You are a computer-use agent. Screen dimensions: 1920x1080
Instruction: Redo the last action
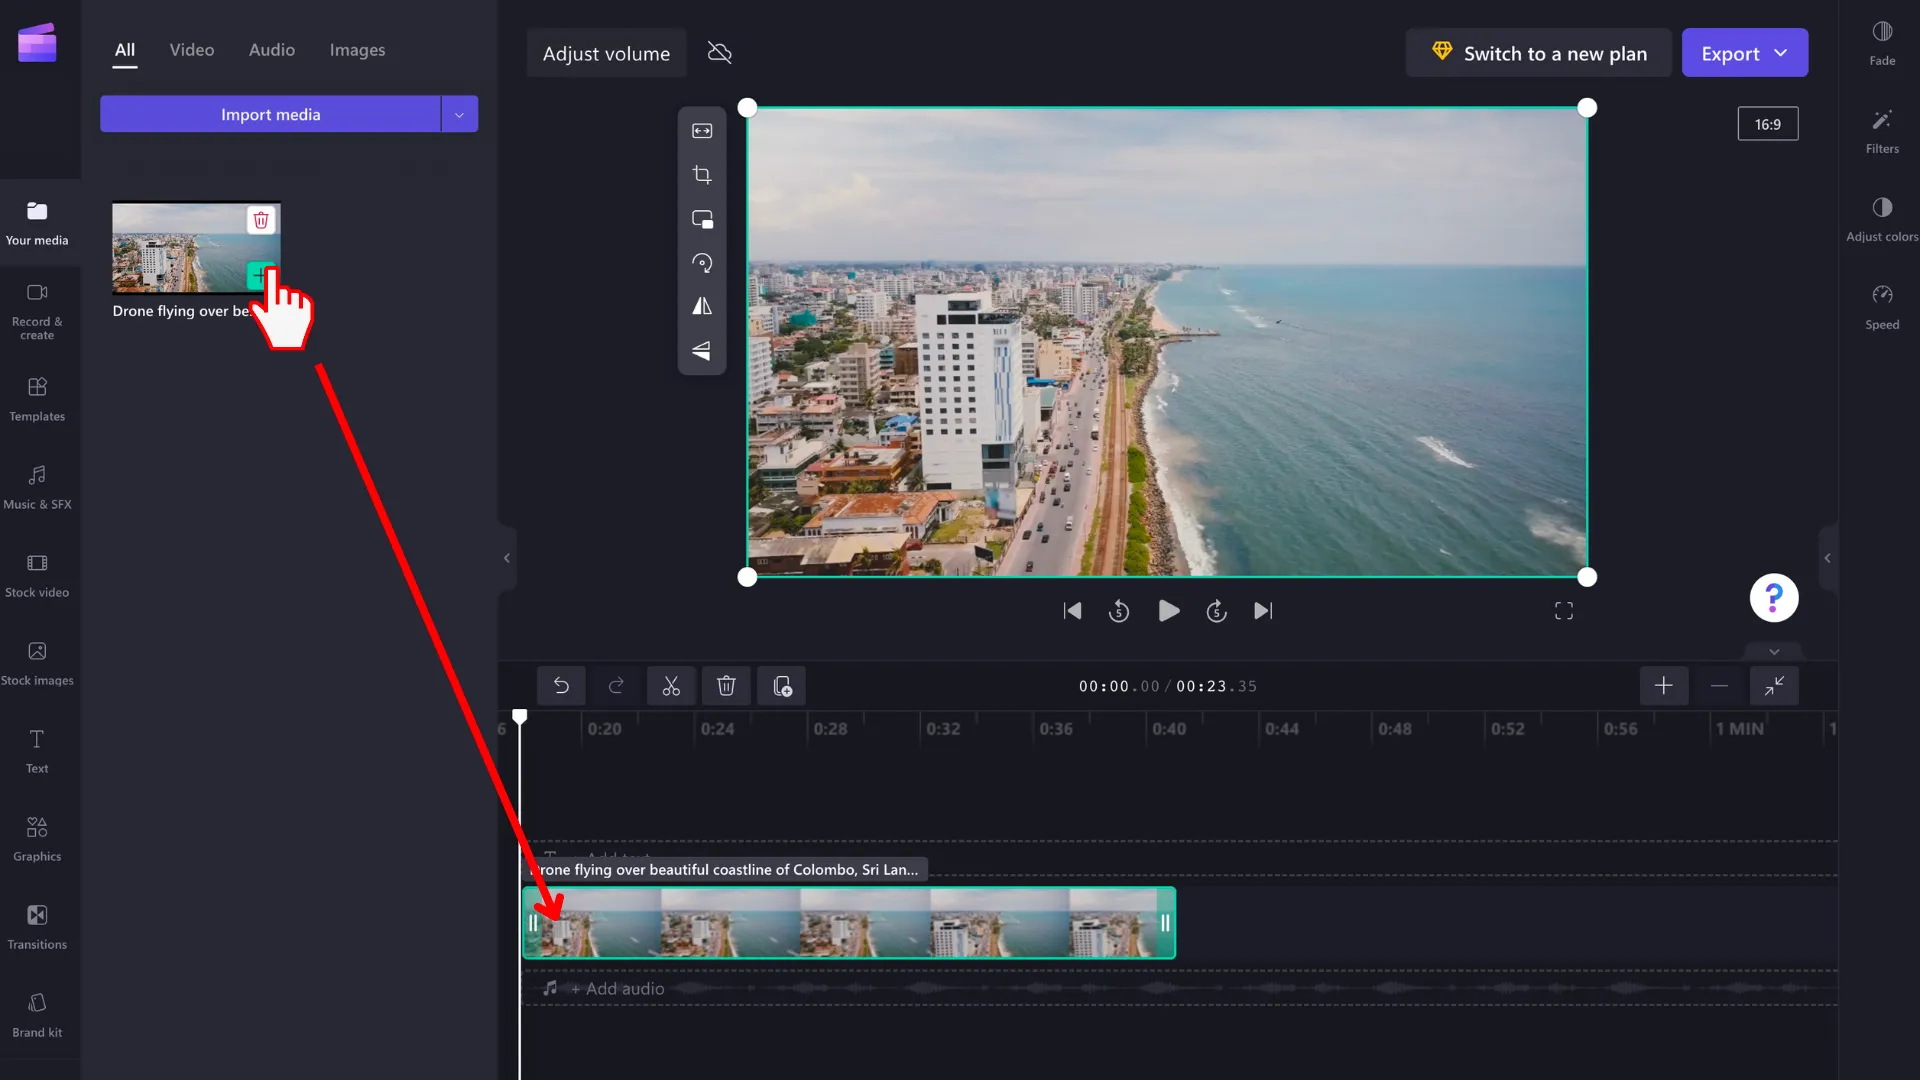[x=616, y=686]
